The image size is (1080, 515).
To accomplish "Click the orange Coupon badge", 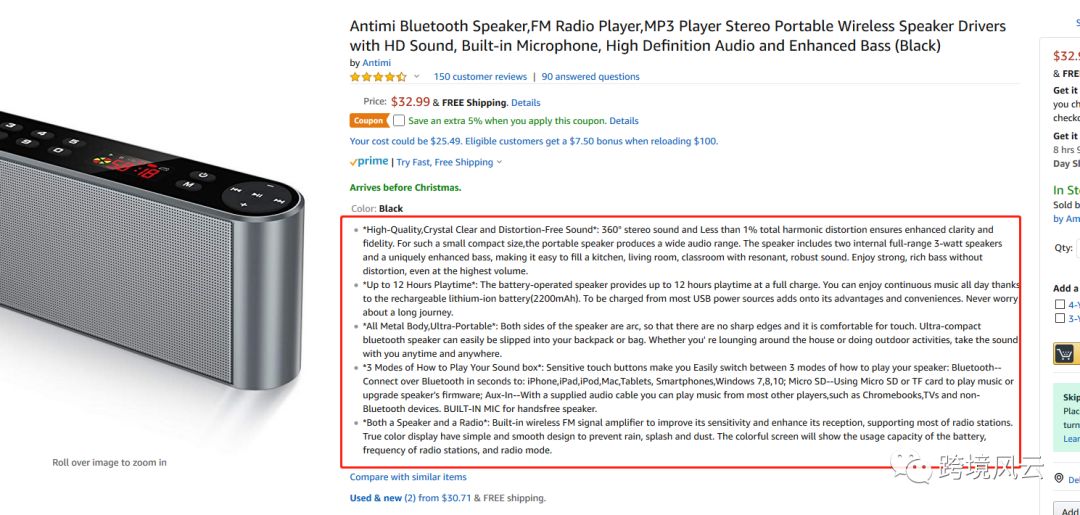I will 368,121.
